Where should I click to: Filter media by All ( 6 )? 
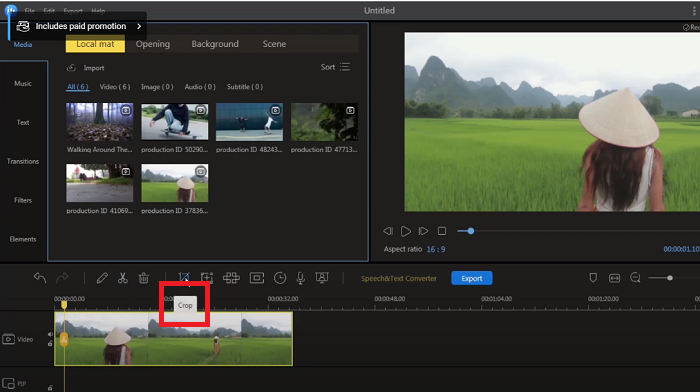[x=78, y=87]
